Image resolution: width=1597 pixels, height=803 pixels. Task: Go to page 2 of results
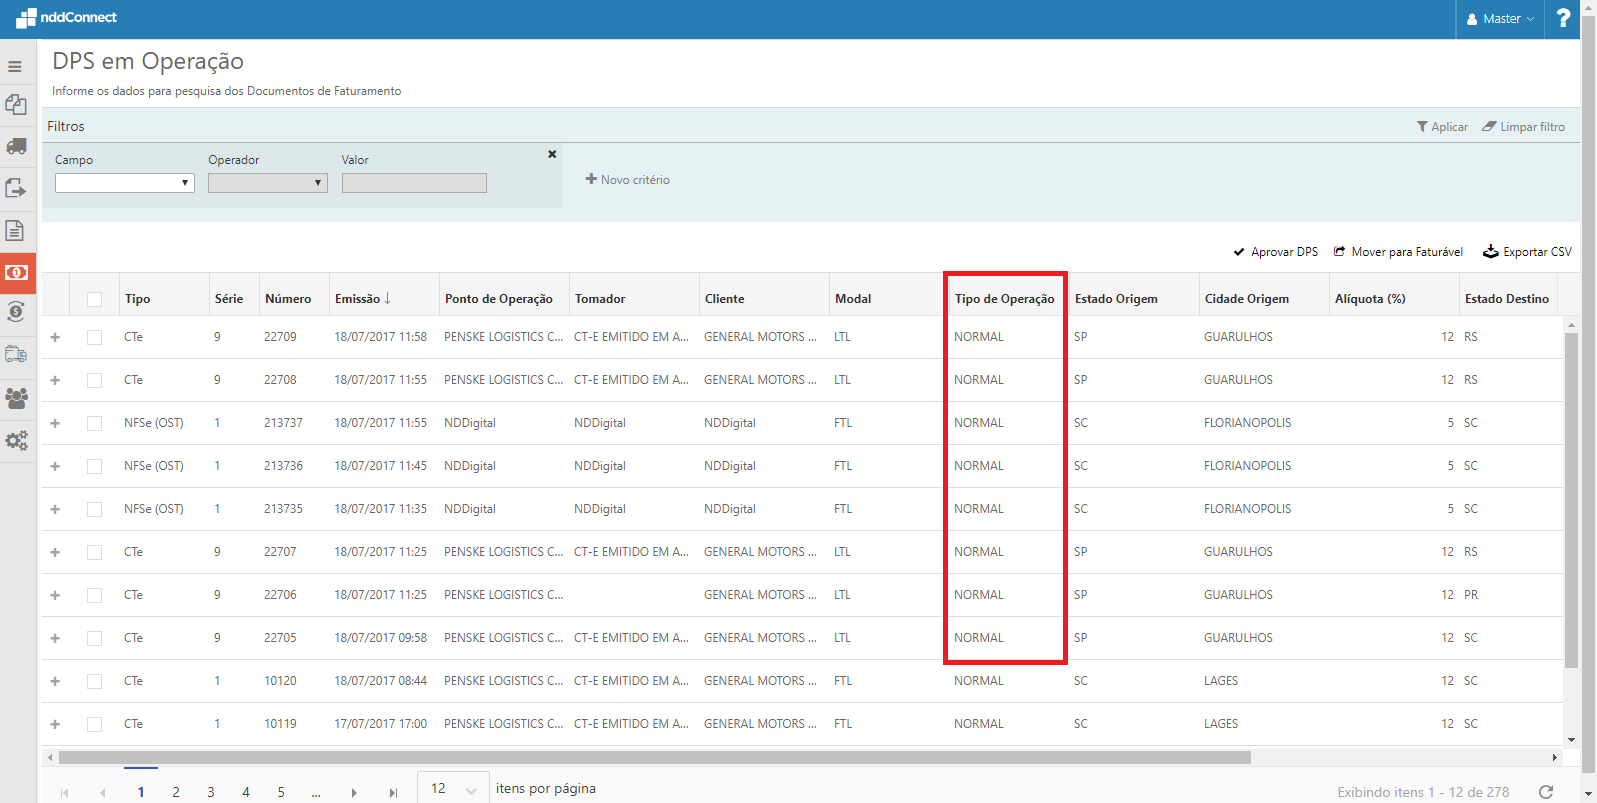[x=176, y=792]
